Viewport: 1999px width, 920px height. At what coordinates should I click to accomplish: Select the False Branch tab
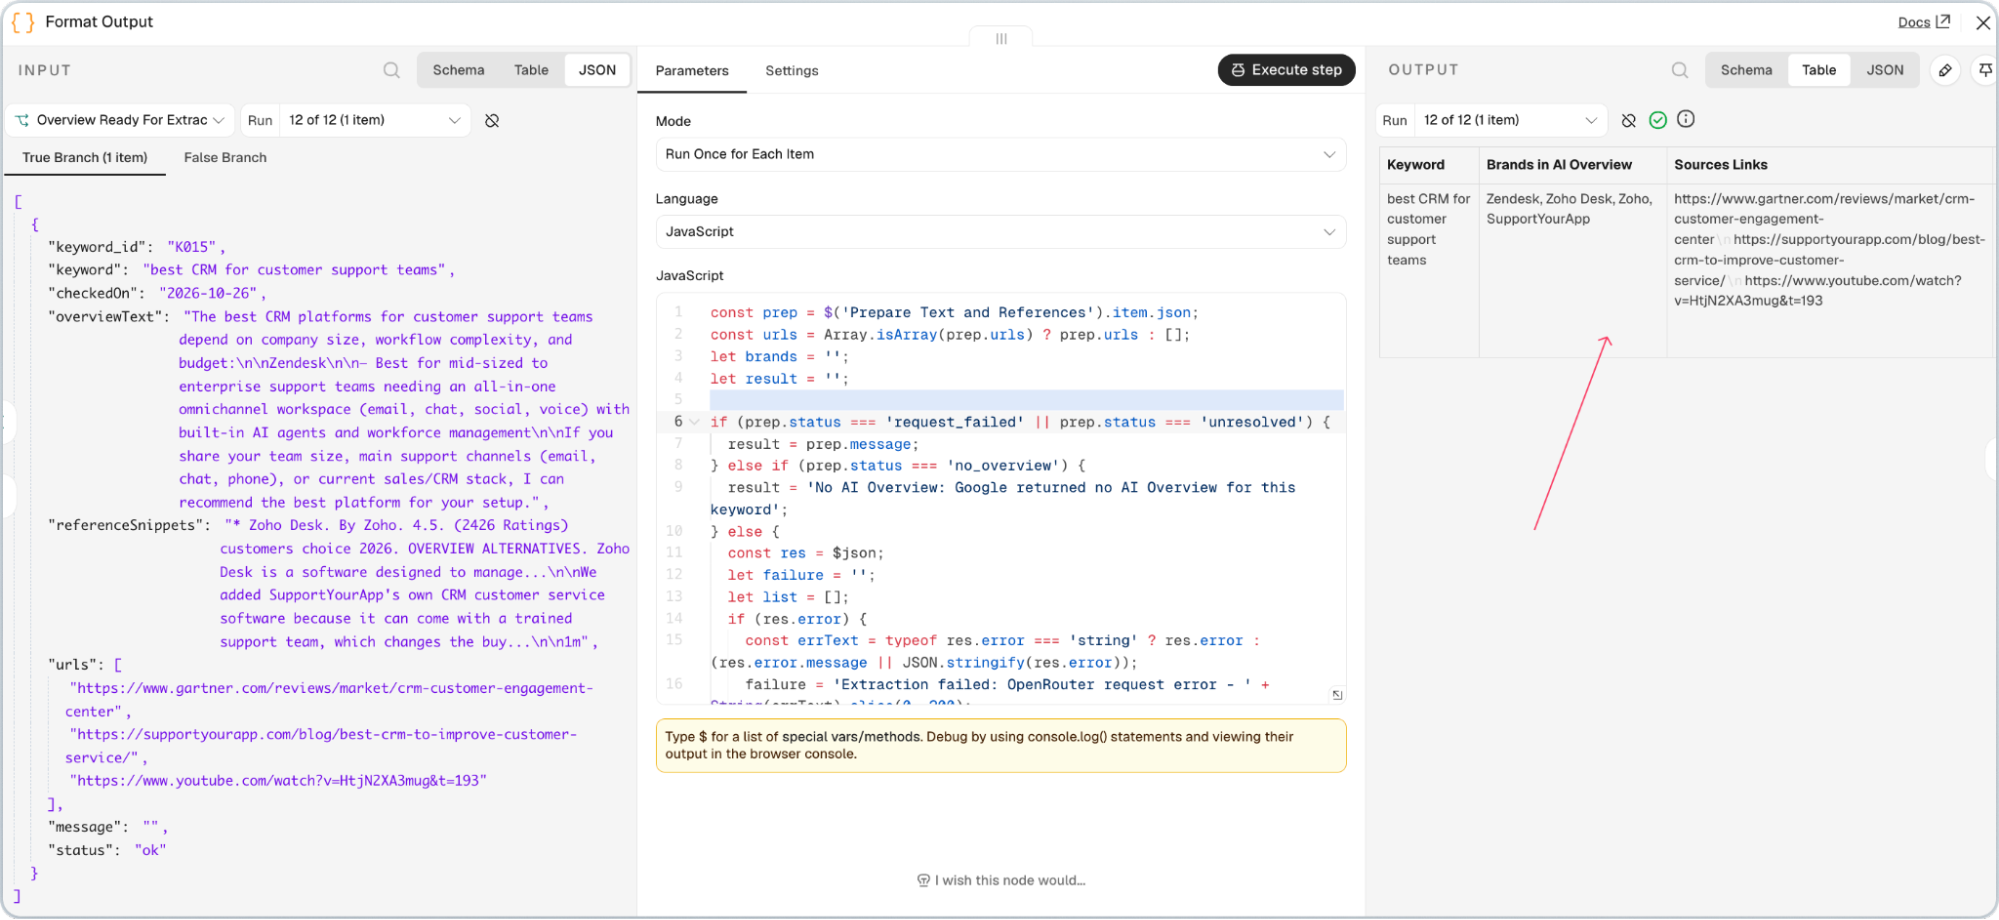225,158
